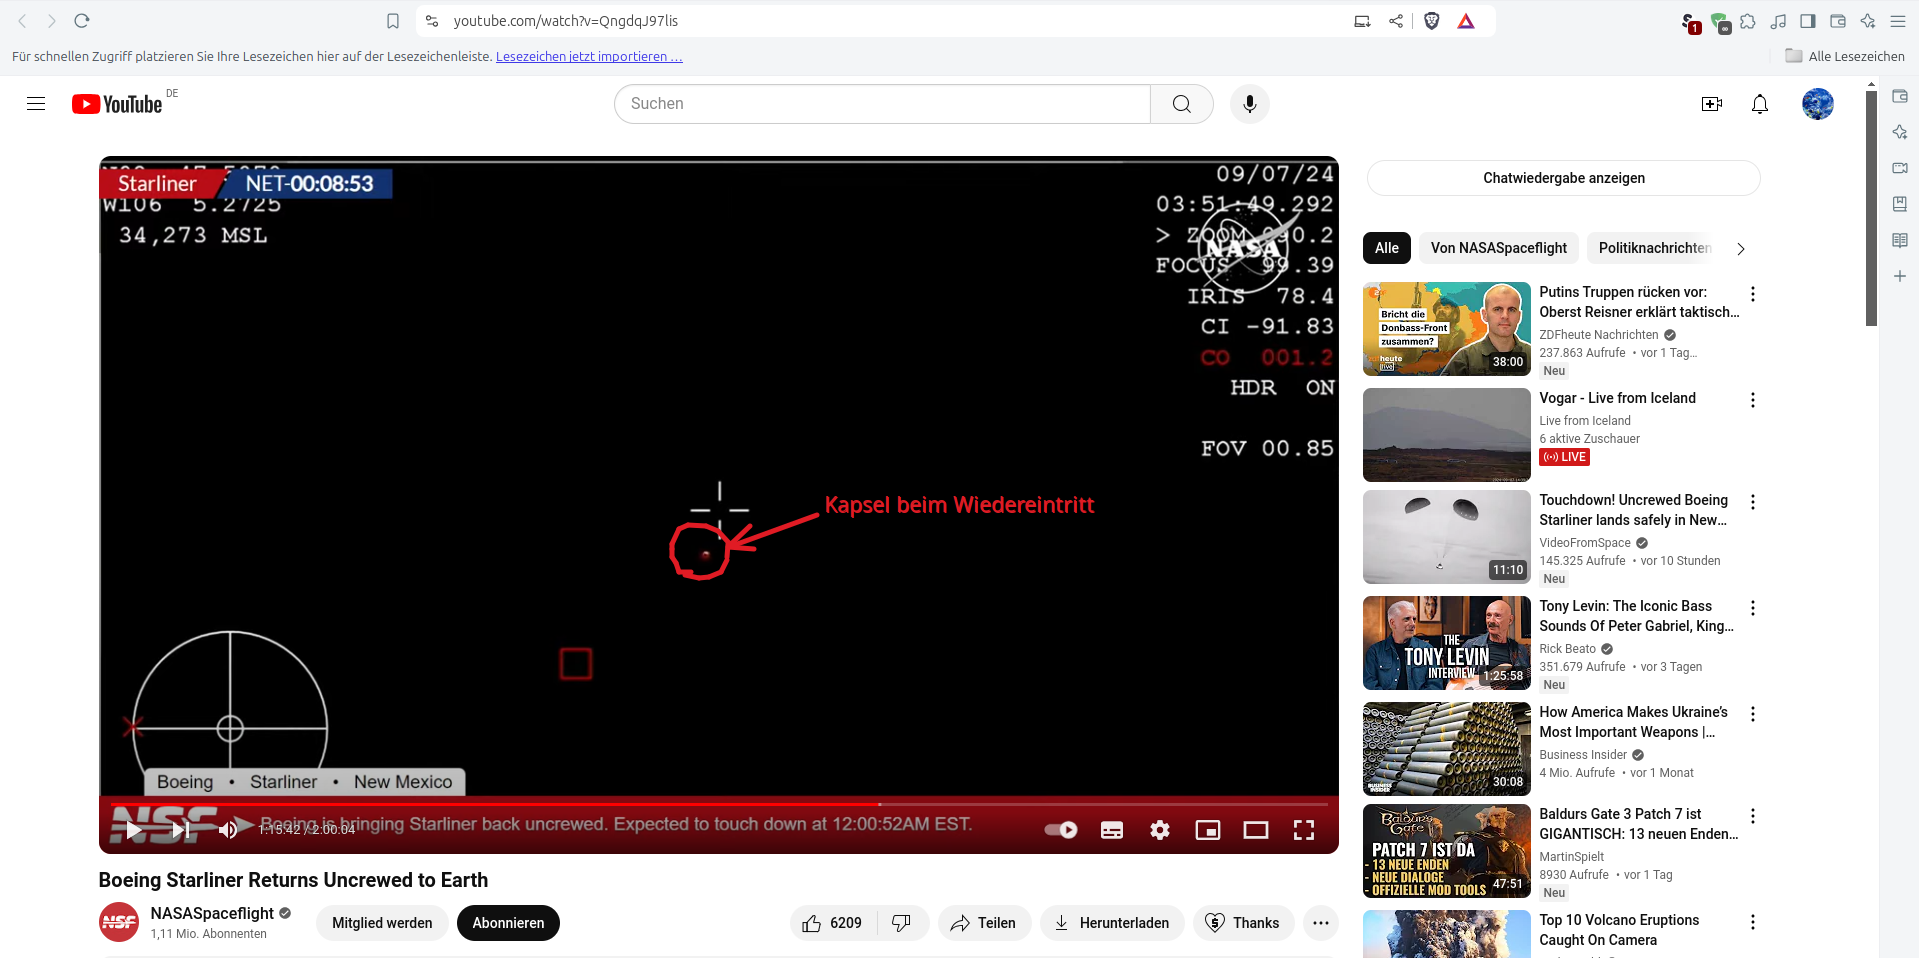Open options menu for Vogar Live from Iceland
1919x958 pixels.
(x=1753, y=400)
